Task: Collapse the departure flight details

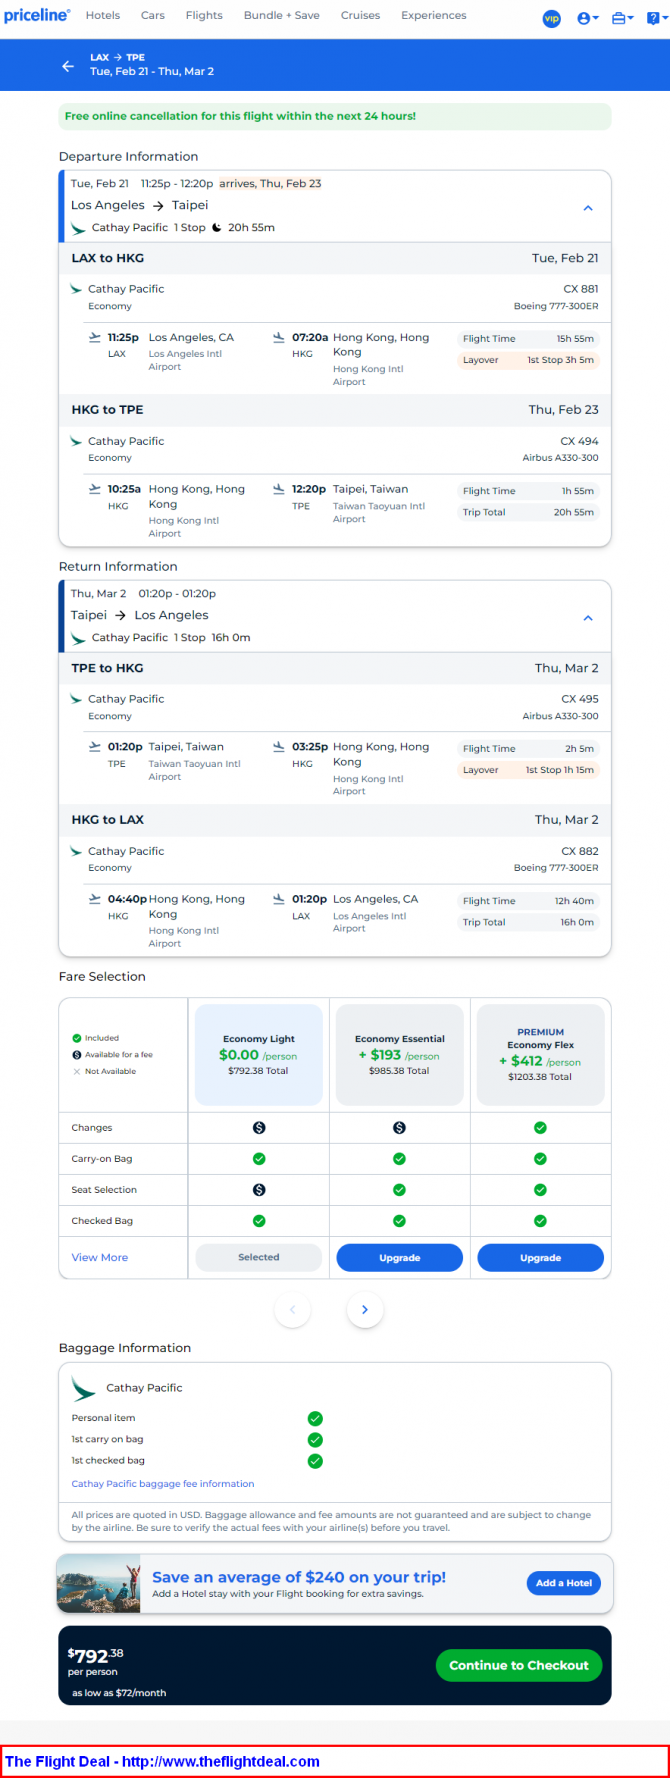Action: pos(588,208)
